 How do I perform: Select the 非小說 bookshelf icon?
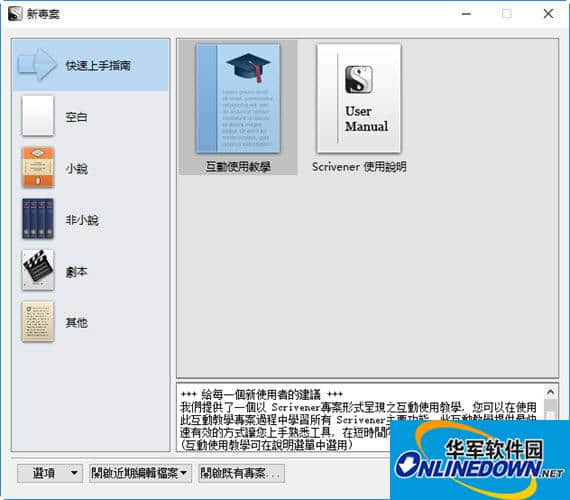pyautogui.click(x=38, y=219)
